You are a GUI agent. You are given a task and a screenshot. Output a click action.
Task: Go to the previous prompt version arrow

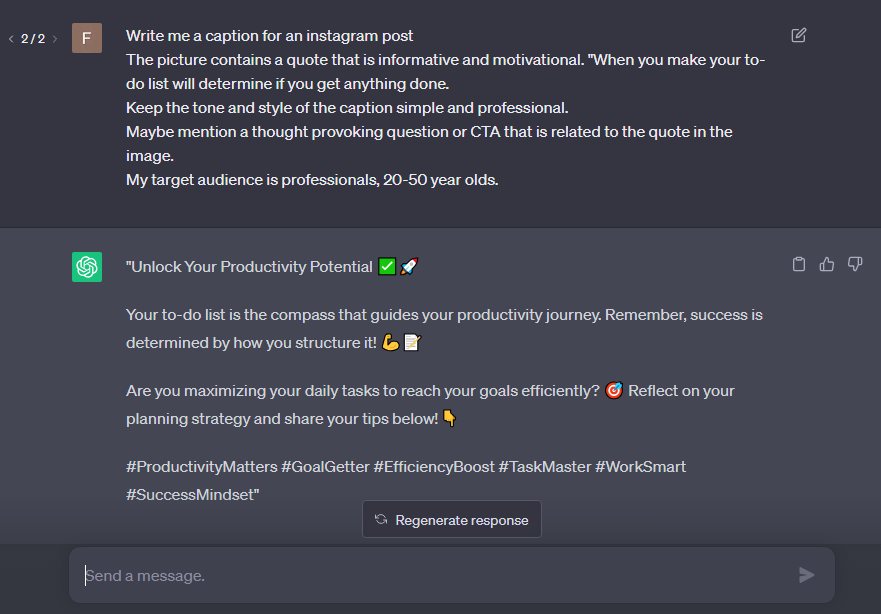point(11,39)
